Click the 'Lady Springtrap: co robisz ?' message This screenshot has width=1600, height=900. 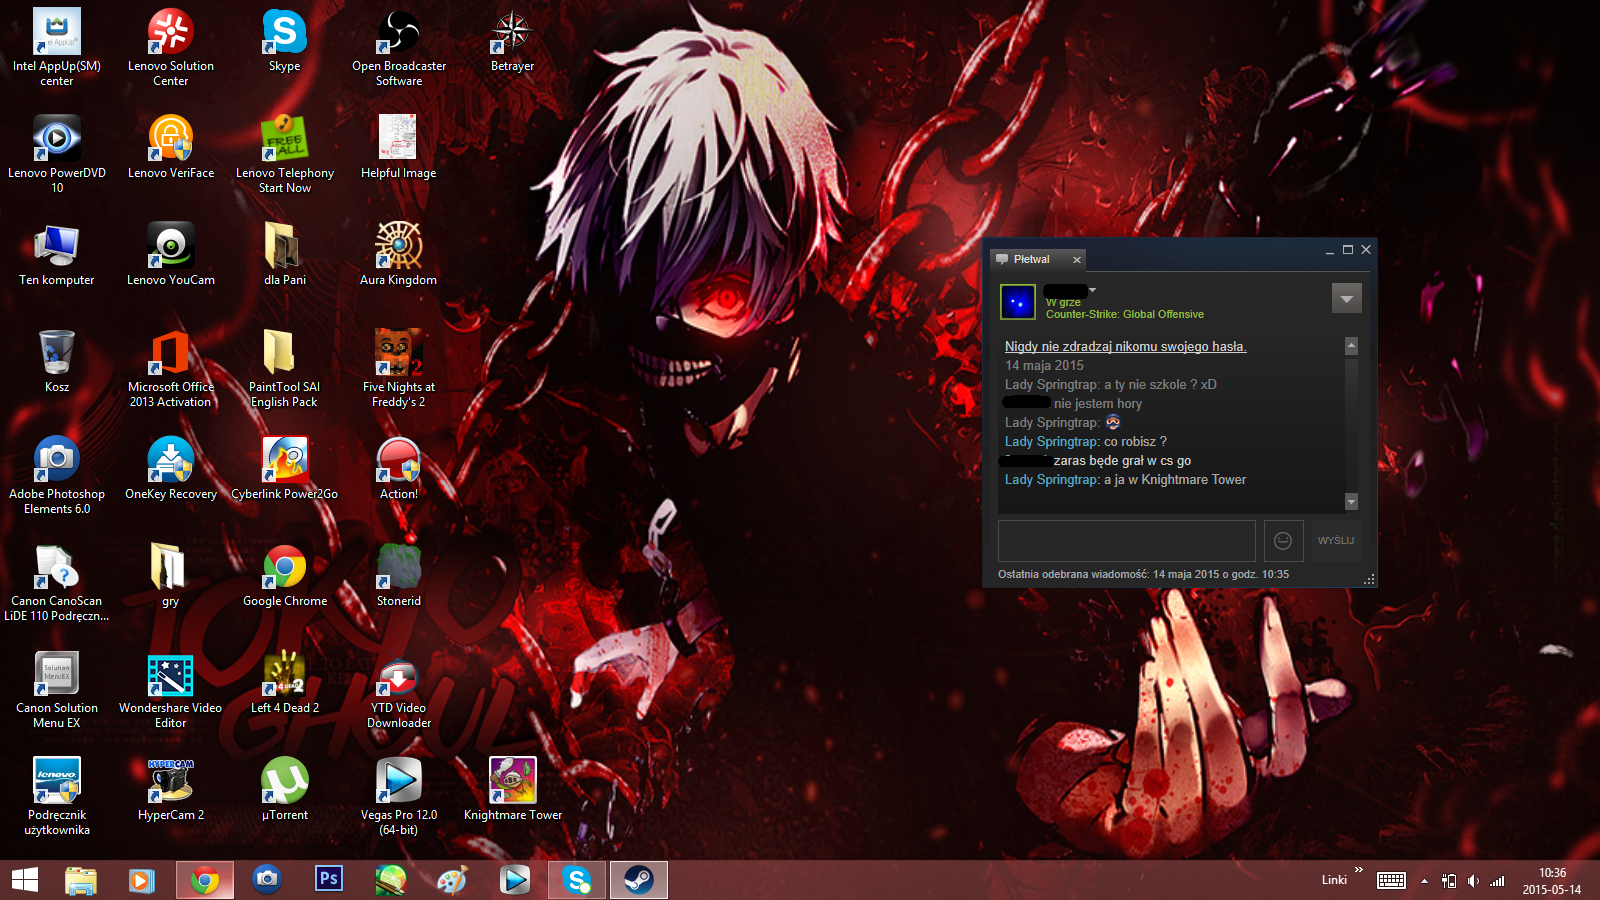[1086, 442]
